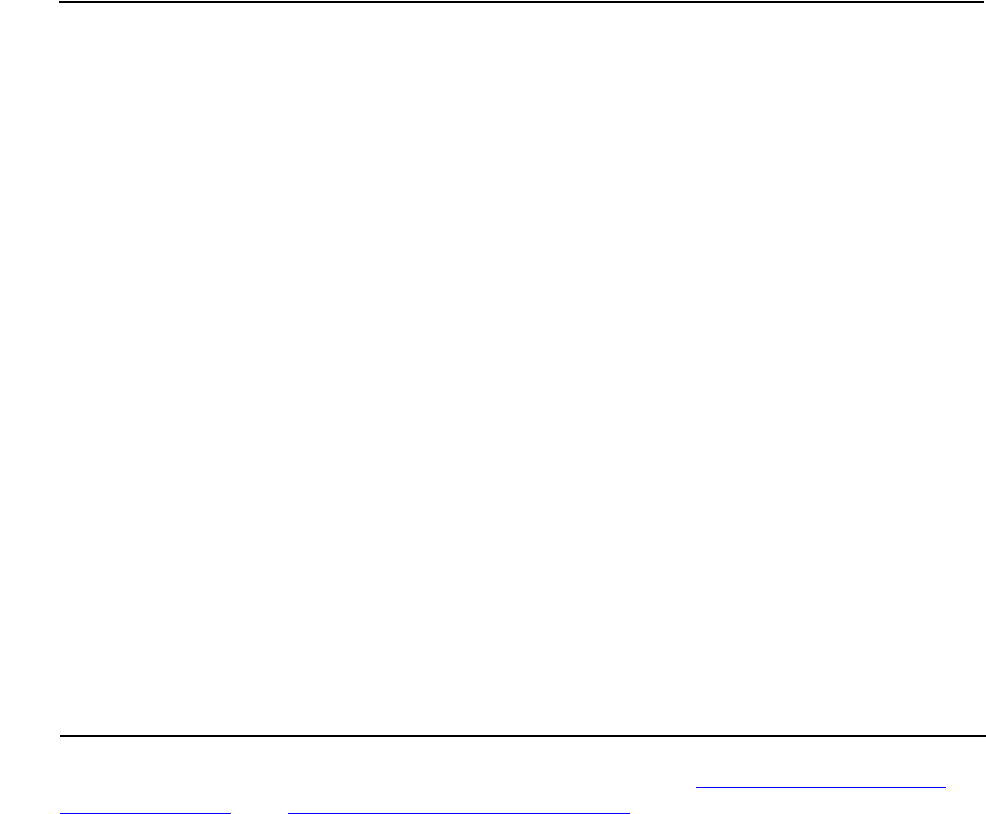Viewport: 986px width, 814px height.
Task: Click the blank content area between dividers
Action: [x=520, y=369]
